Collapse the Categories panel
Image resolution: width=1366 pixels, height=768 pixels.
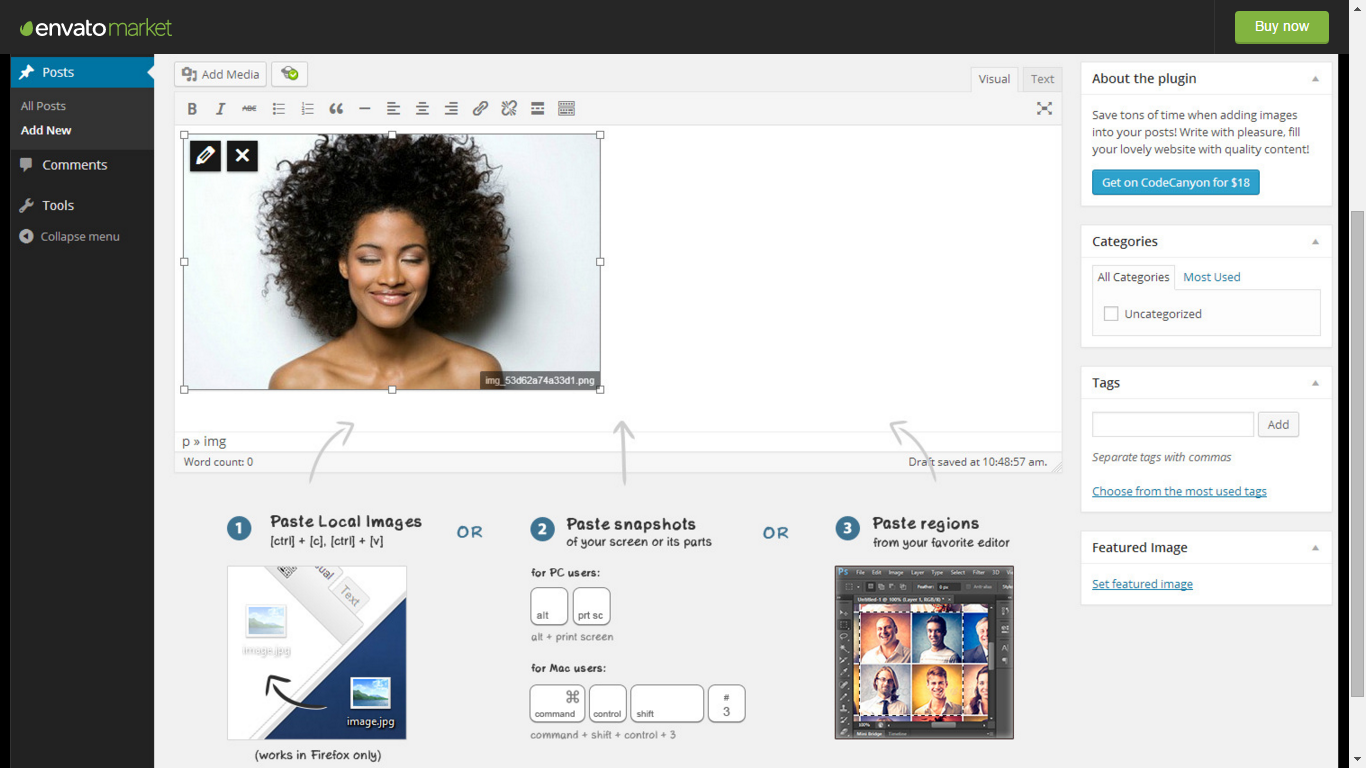click(1315, 242)
